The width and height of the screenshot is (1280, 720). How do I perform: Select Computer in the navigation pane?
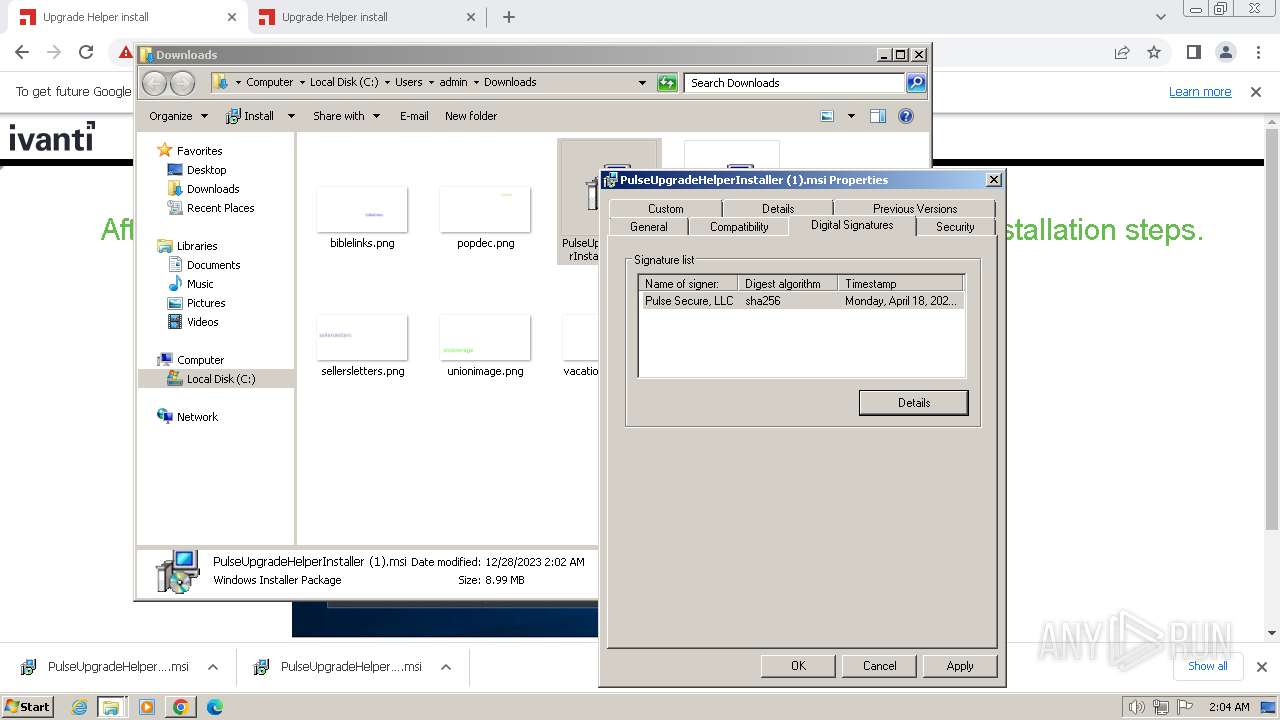coord(200,360)
